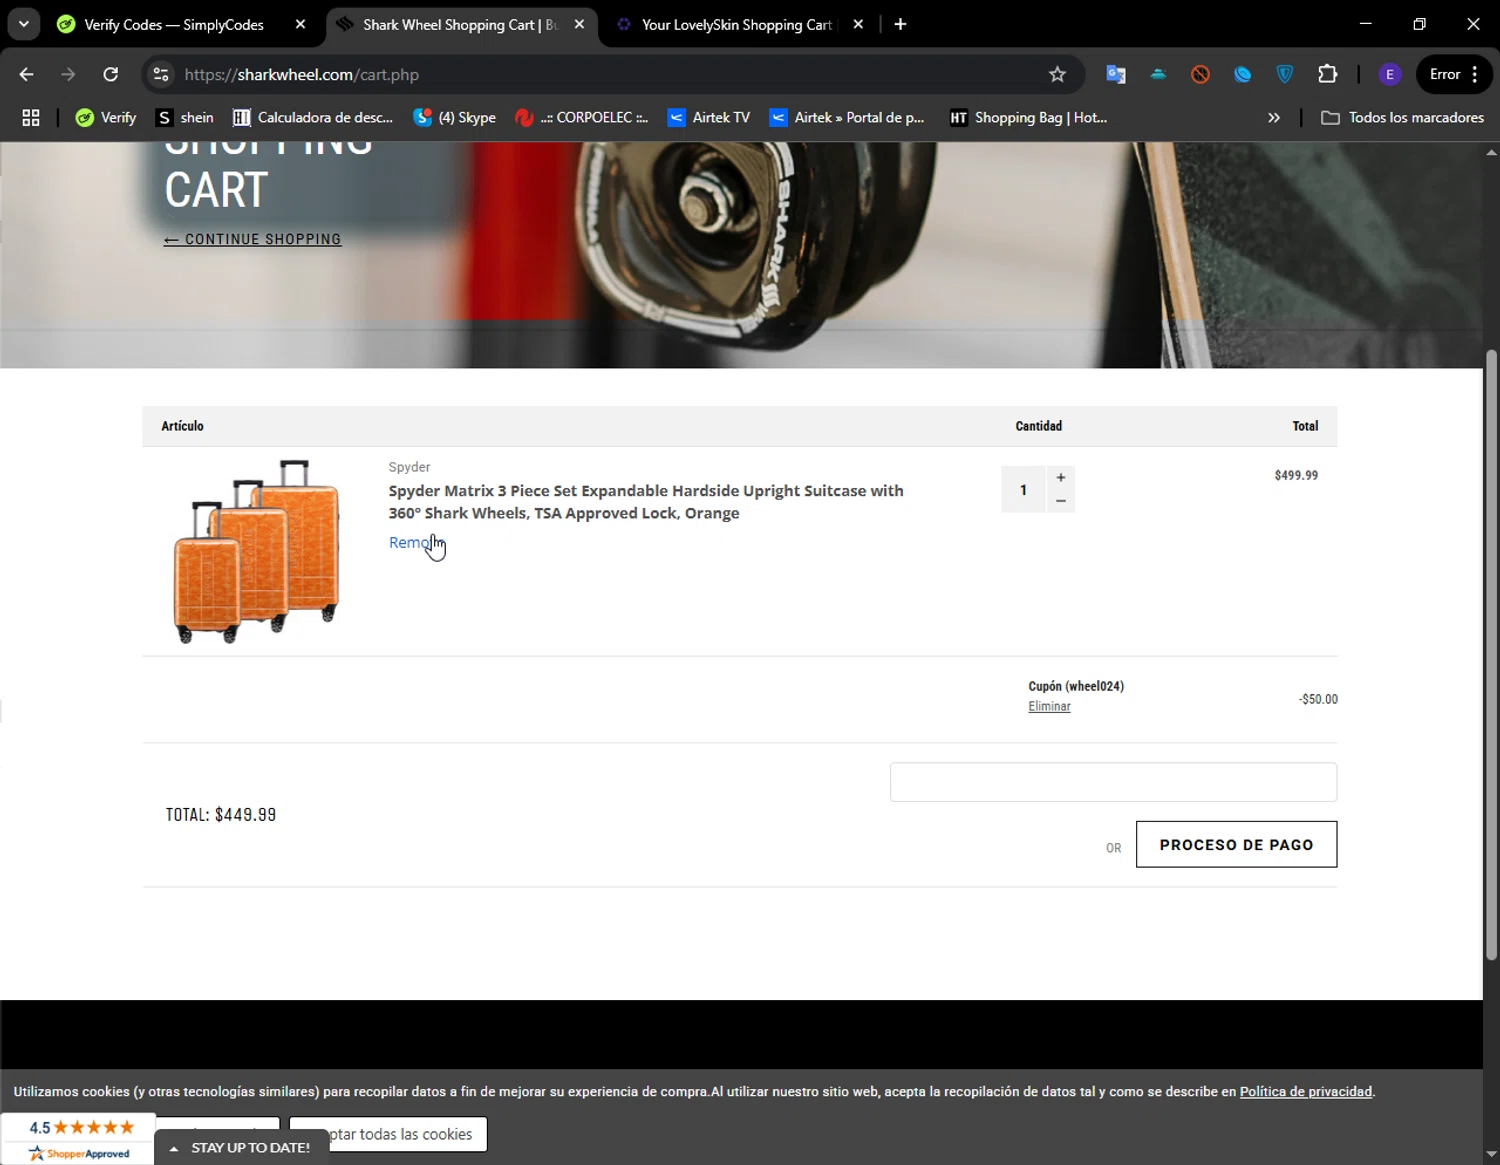
Task: Open Airtek Portal de p... bookmark
Action: click(x=847, y=117)
